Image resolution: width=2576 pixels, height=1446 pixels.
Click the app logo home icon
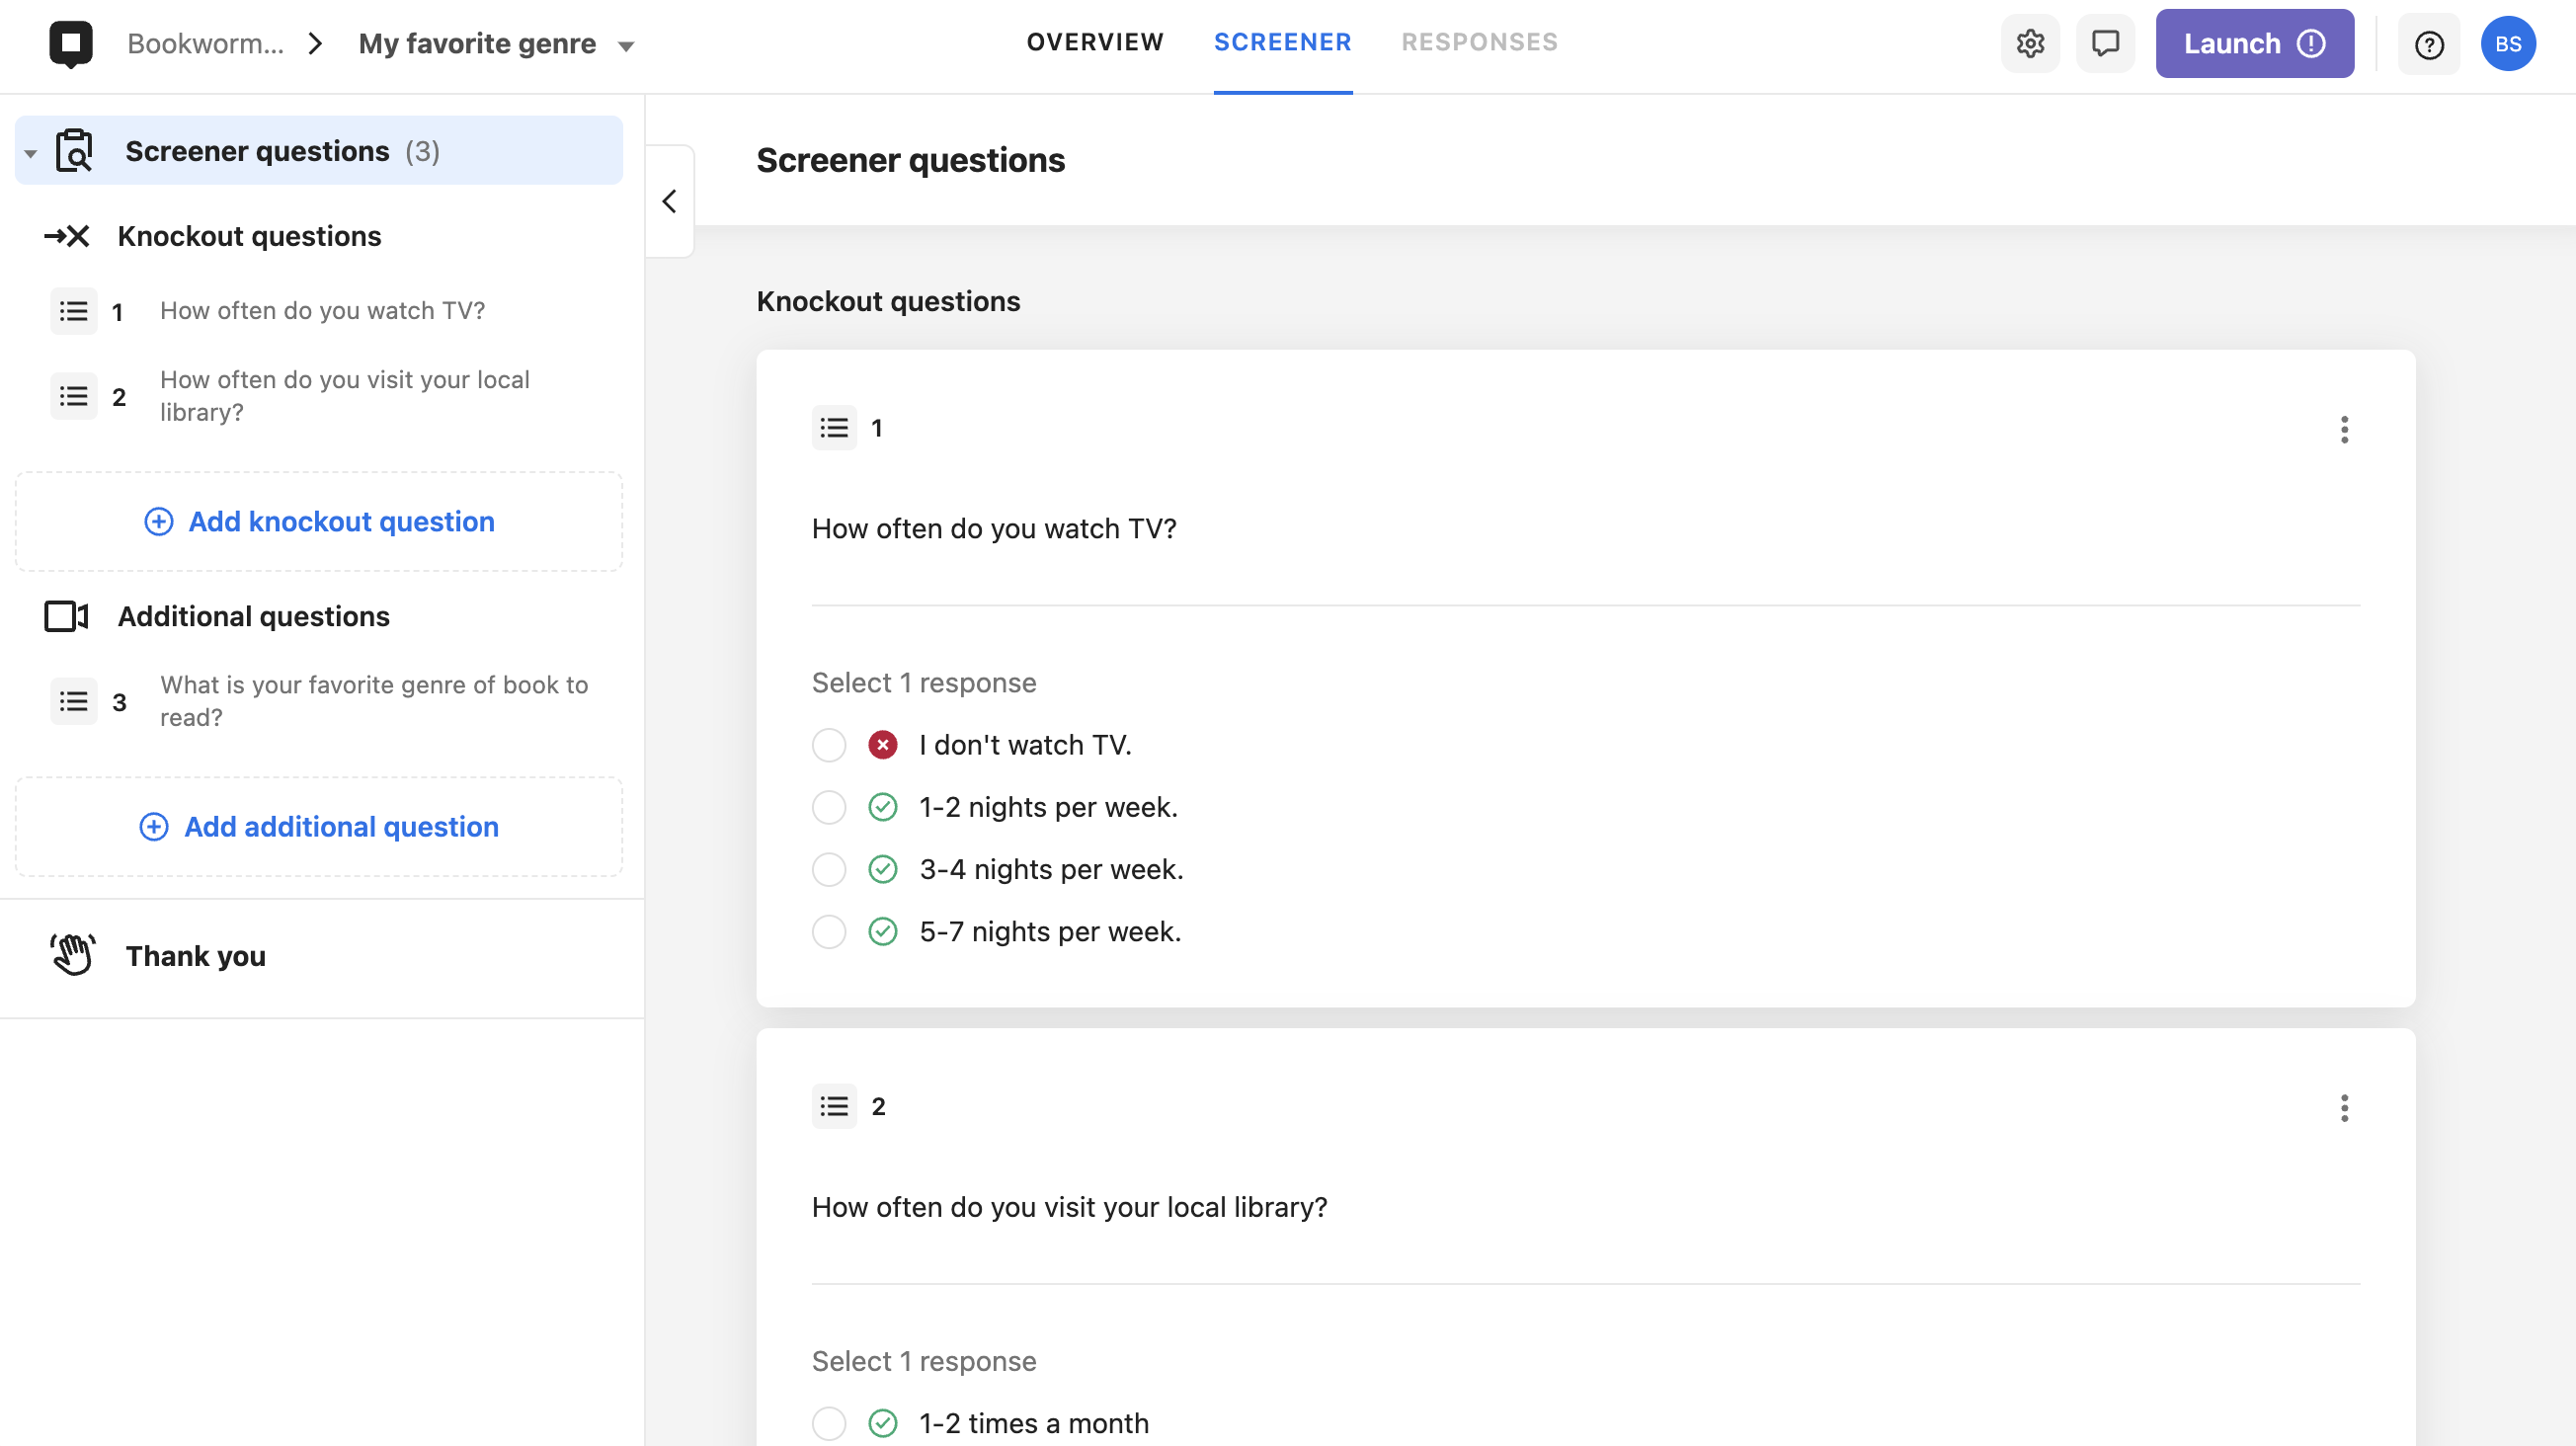pyautogui.click(x=71, y=44)
